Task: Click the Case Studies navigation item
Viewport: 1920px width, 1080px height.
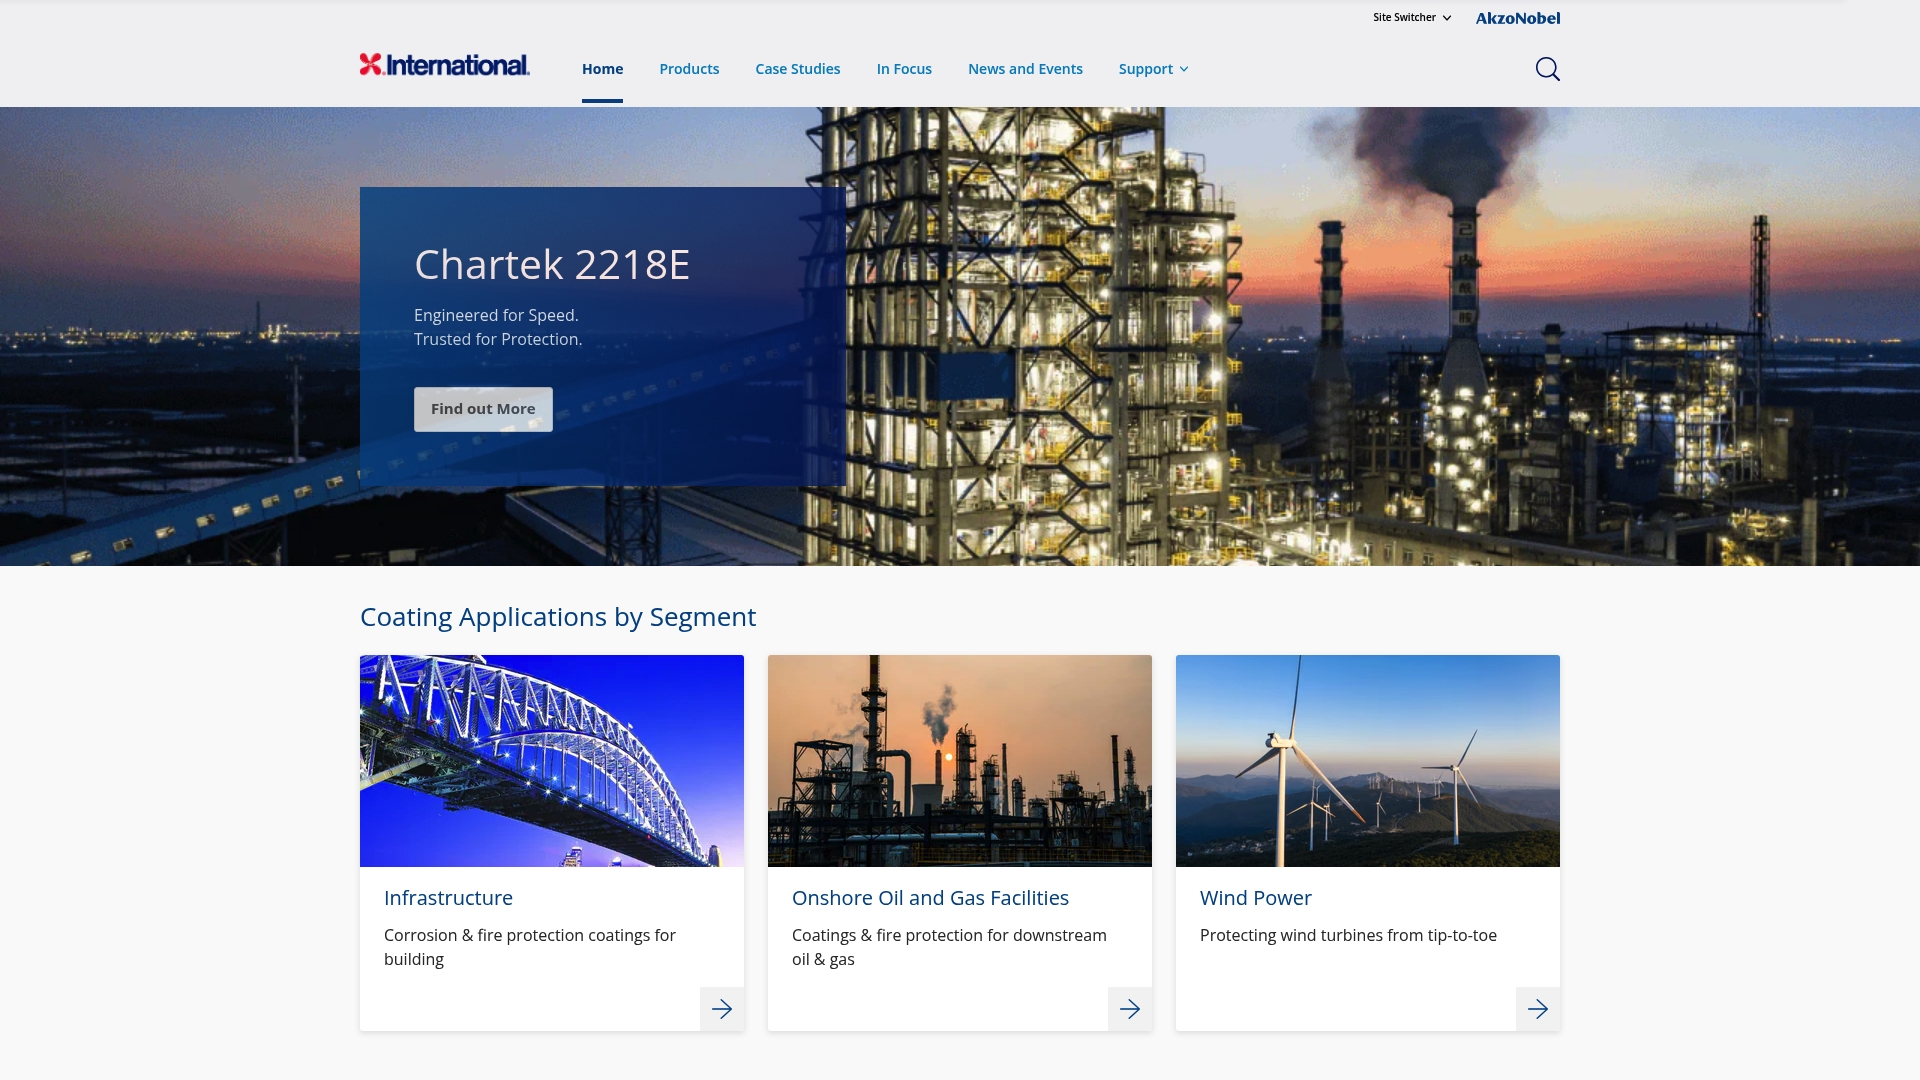Action: [x=797, y=69]
